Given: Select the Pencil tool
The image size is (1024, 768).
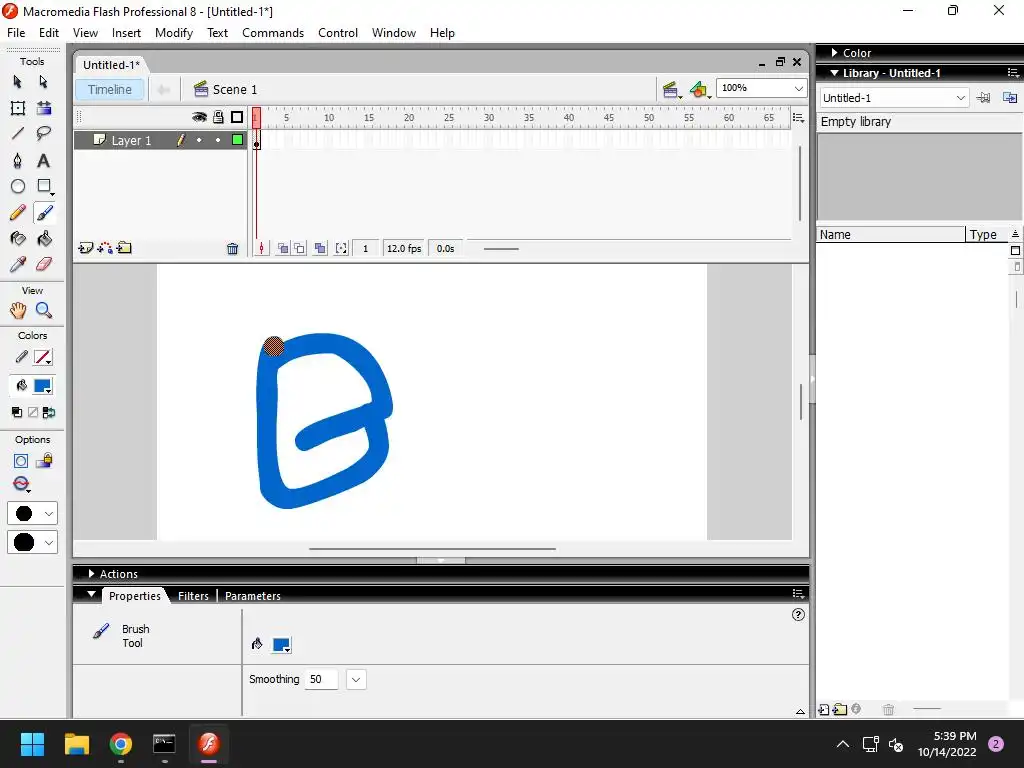Looking at the screenshot, I should (x=18, y=212).
